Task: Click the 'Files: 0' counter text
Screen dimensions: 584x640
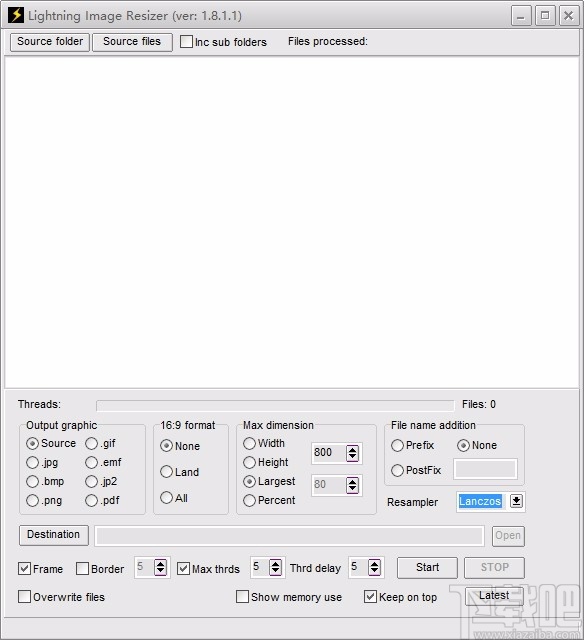Action: pos(479,404)
